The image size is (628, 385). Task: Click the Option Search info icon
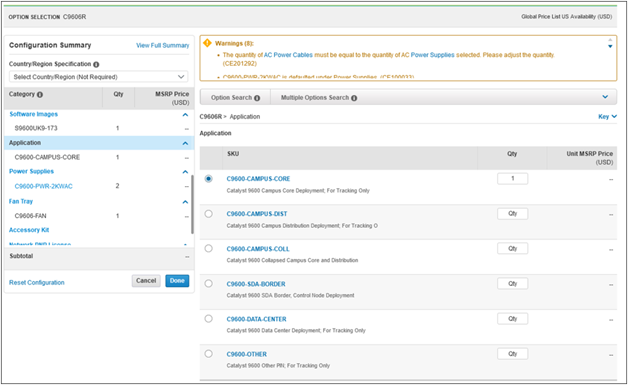(x=257, y=98)
